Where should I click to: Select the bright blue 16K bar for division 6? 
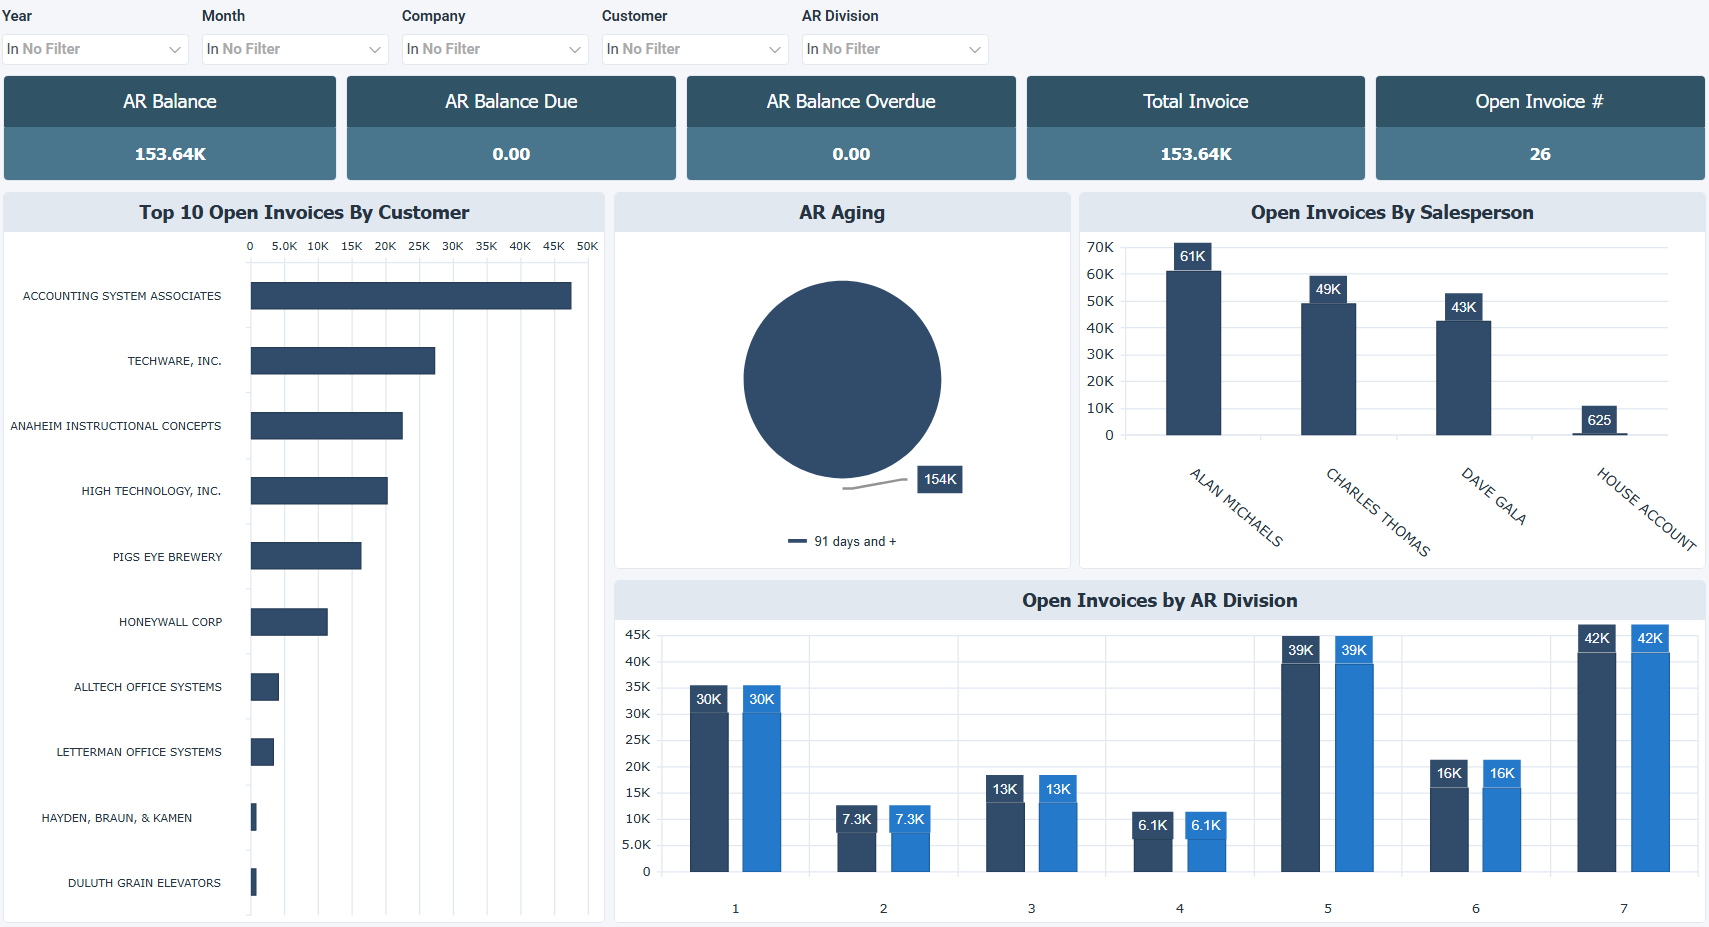click(1502, 829)
